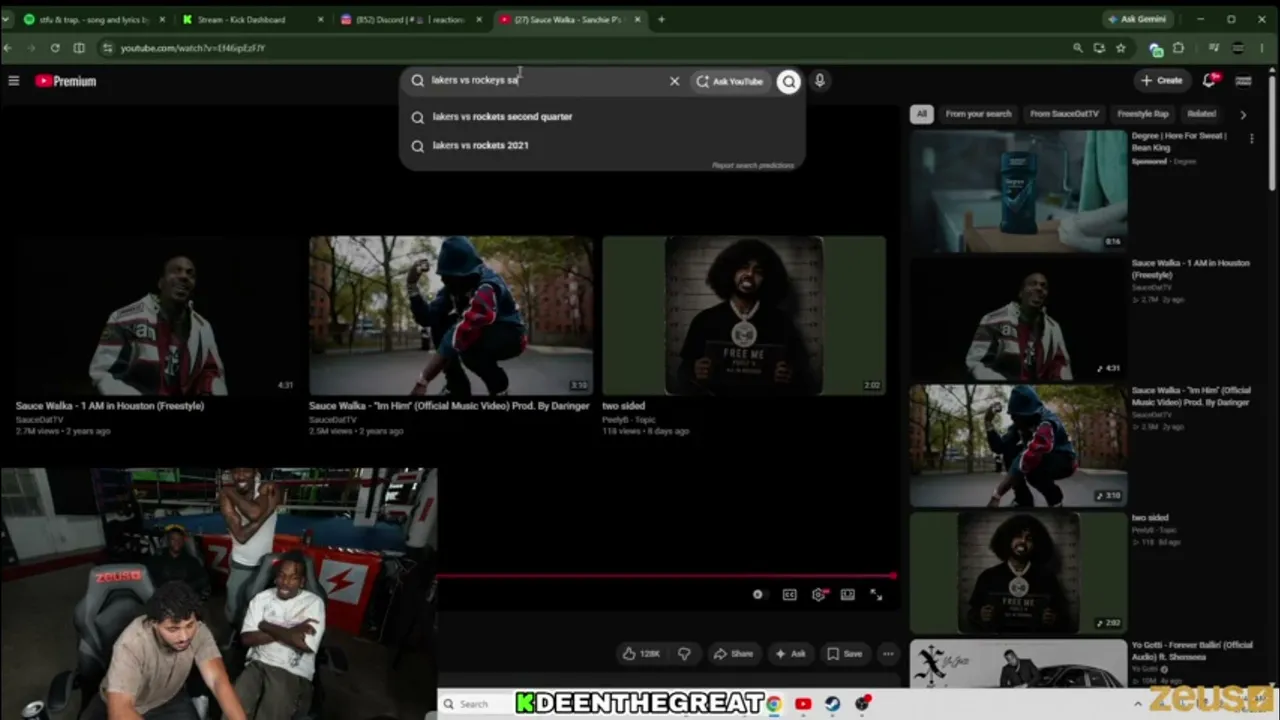1280x720 pixels.
Task: Open player settings gear
Action: pos(819,595)
